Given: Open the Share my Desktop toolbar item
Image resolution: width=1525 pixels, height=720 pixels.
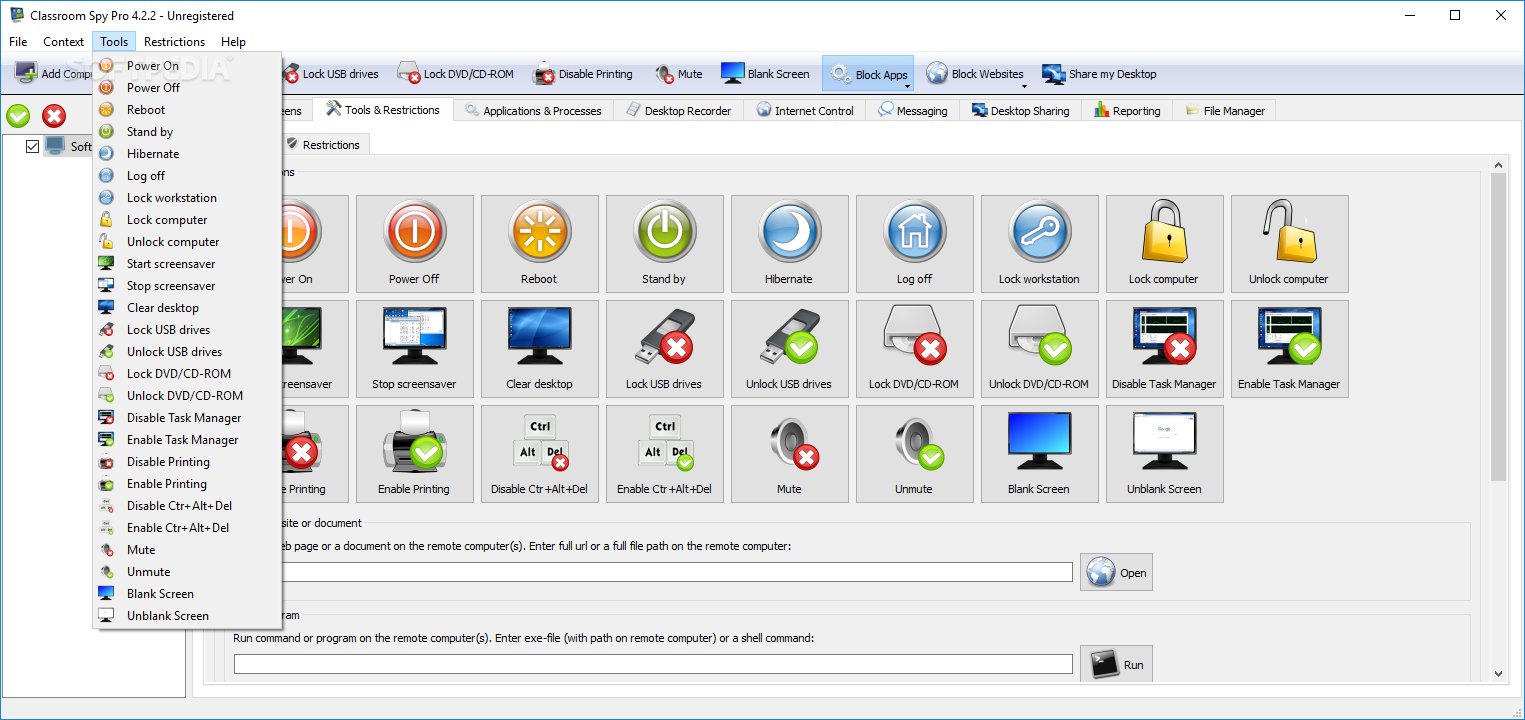Looking at the screenshot, I should (1099, 74).
